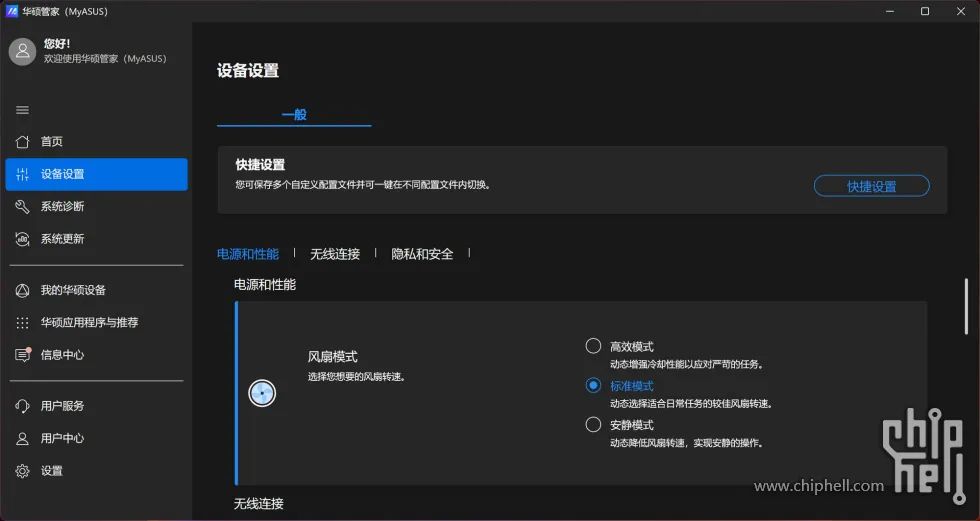Image resolution: width=980 pixels, height=521 pixels.
Task: Click the home icon beside 首页
Action: [x=22, y=142]
